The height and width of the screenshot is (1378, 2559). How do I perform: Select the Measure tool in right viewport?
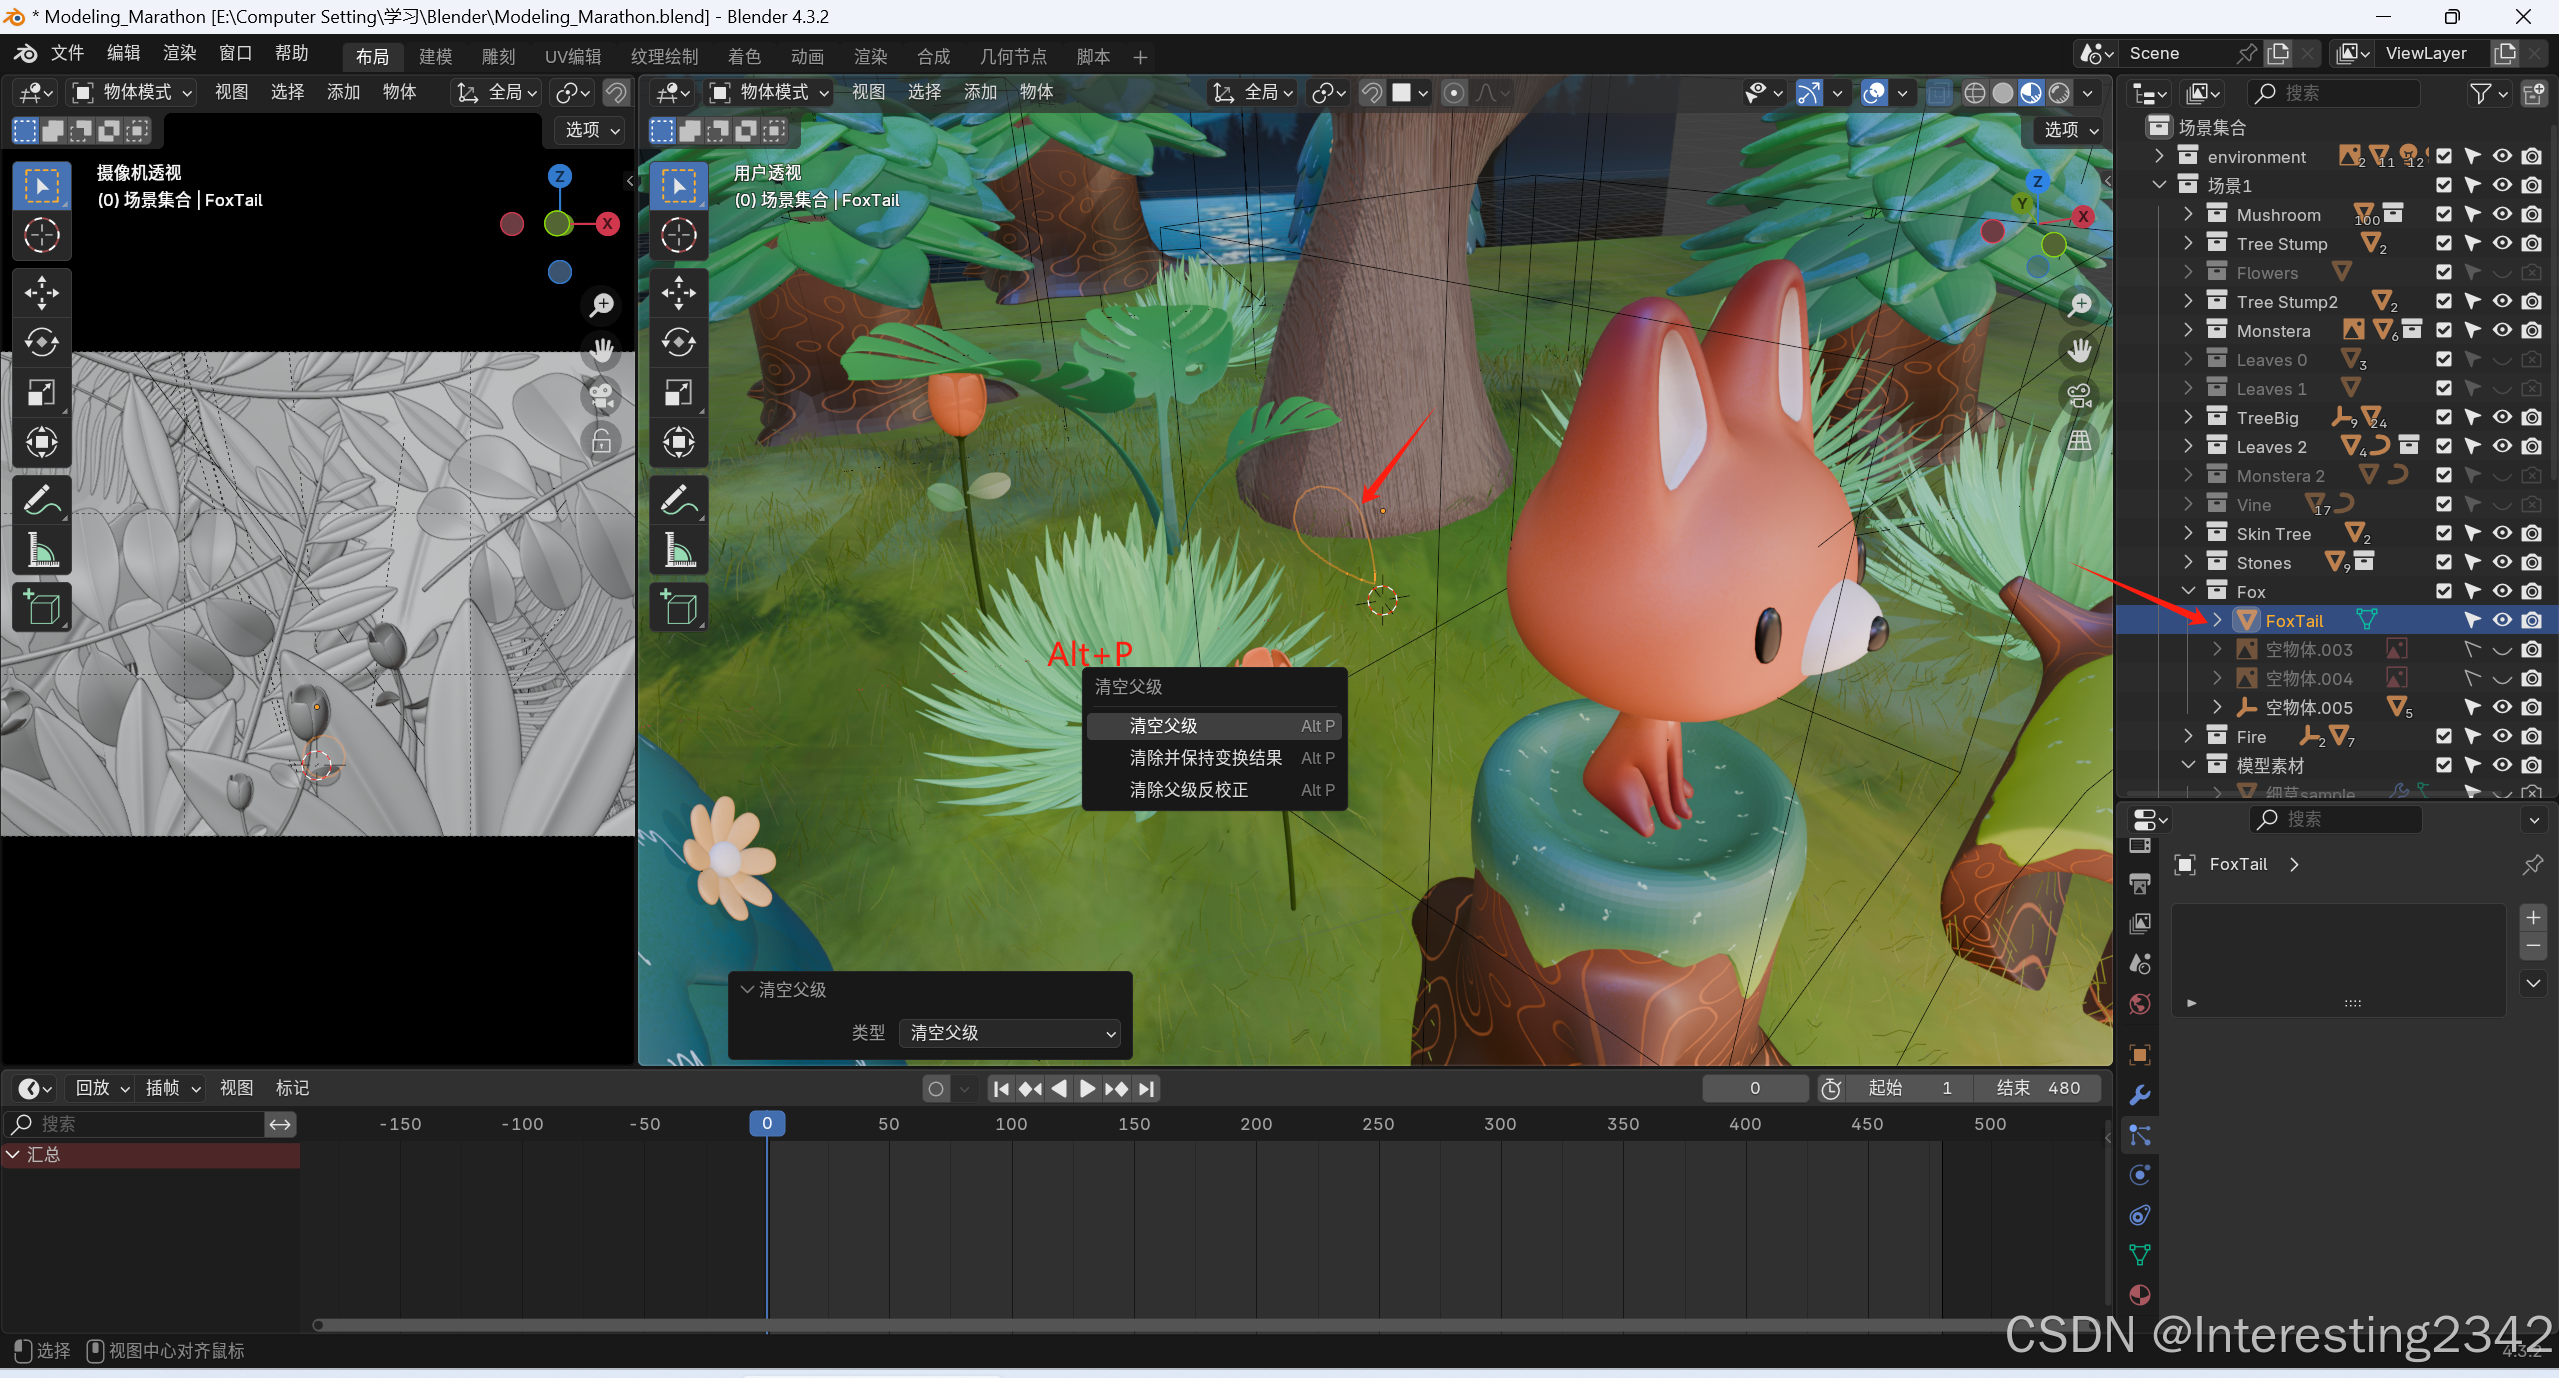678,549
